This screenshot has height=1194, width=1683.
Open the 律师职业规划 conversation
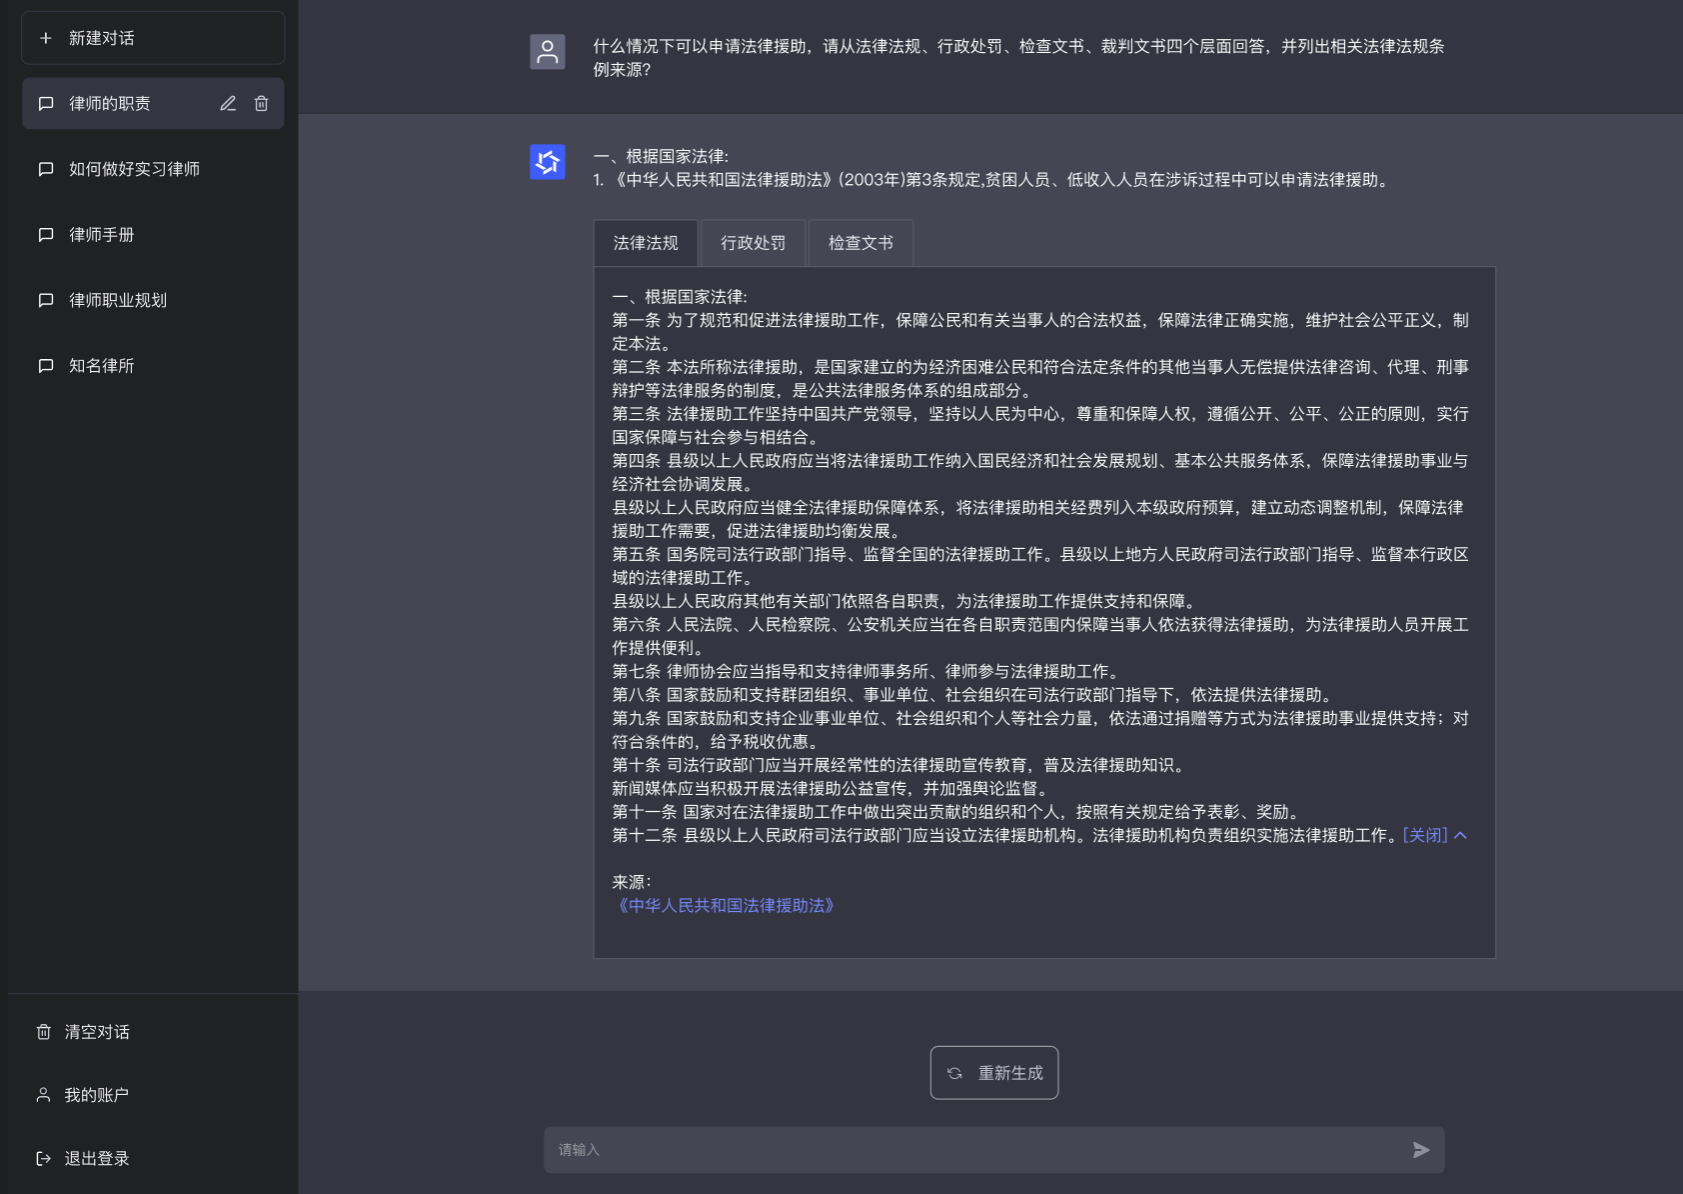(x=153, y=300)
